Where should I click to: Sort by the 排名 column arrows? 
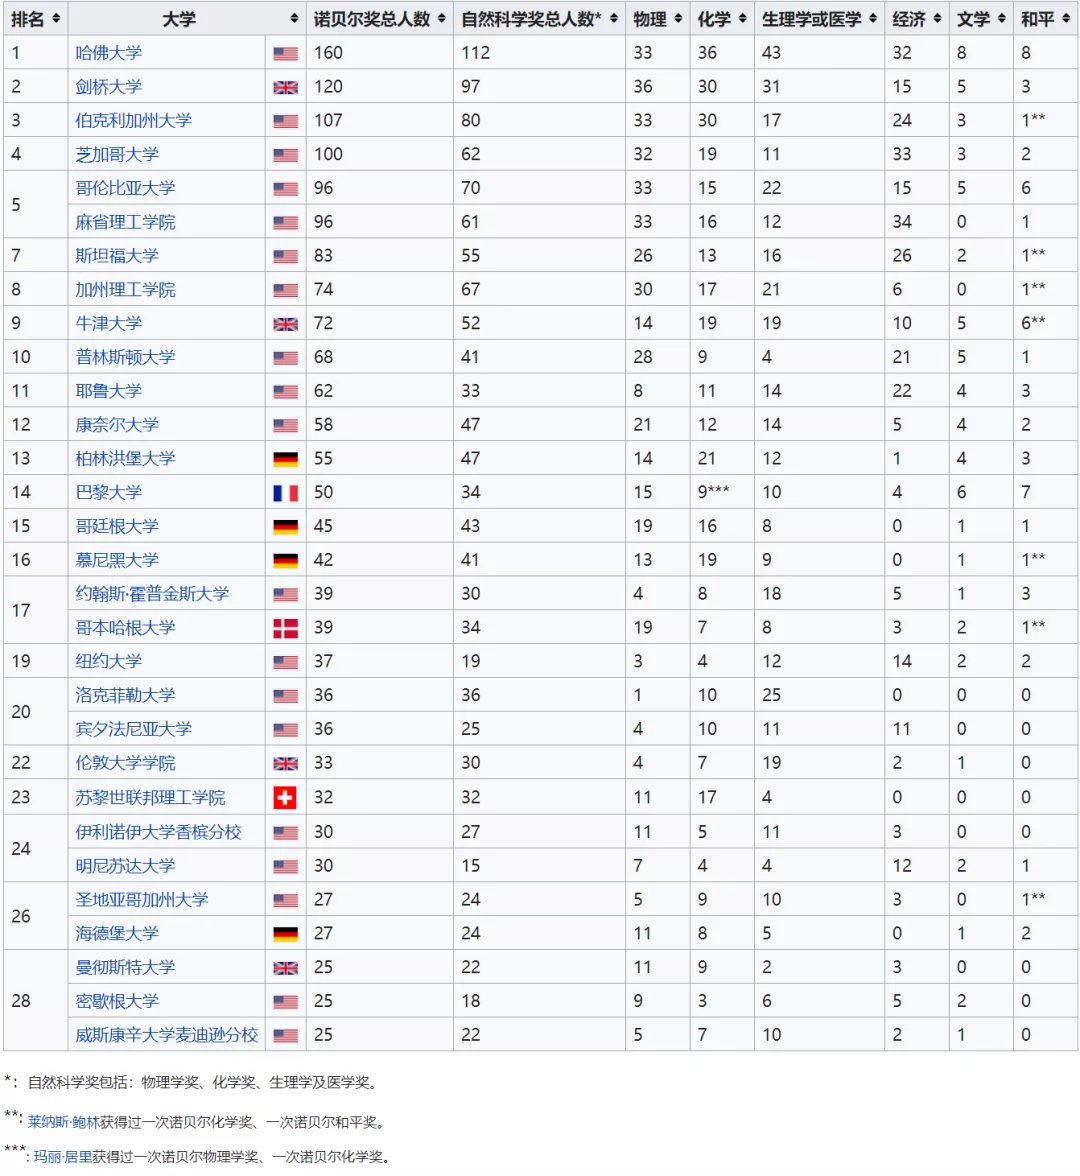click(56, 19)
